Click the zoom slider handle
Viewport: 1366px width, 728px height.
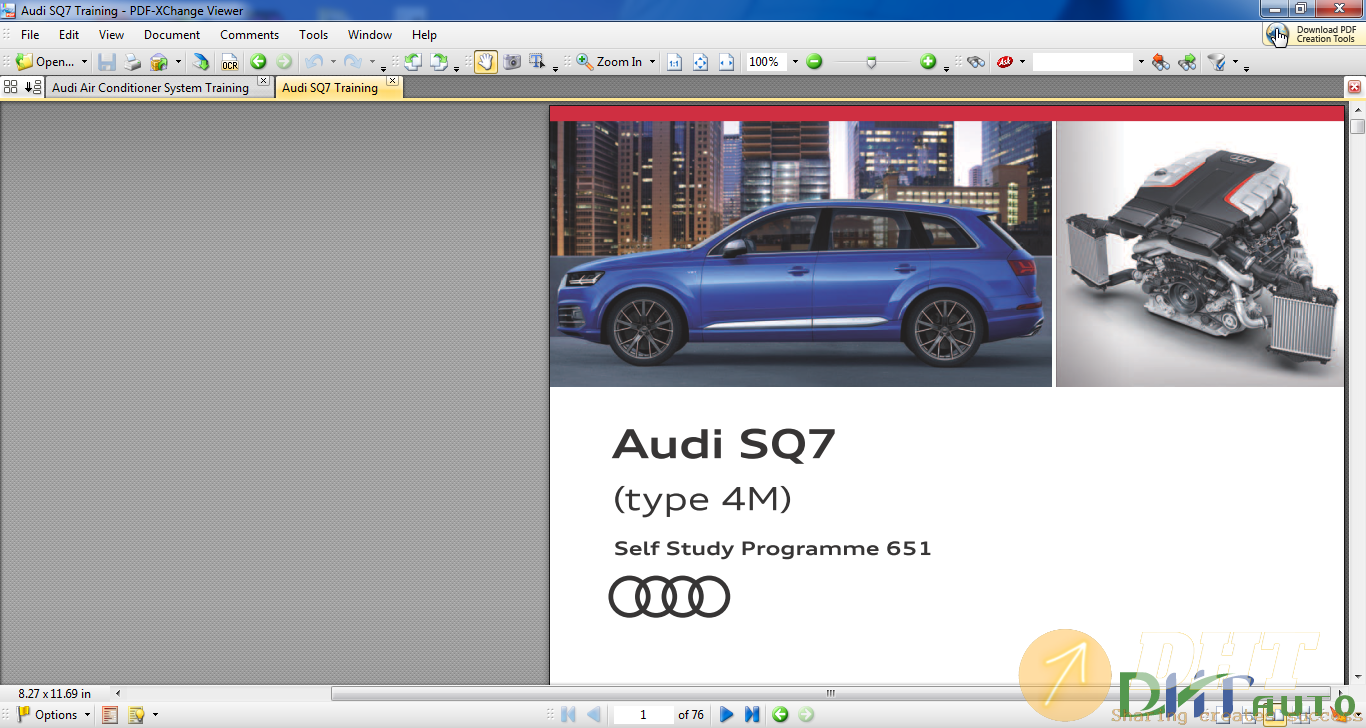tap(871, 62)
